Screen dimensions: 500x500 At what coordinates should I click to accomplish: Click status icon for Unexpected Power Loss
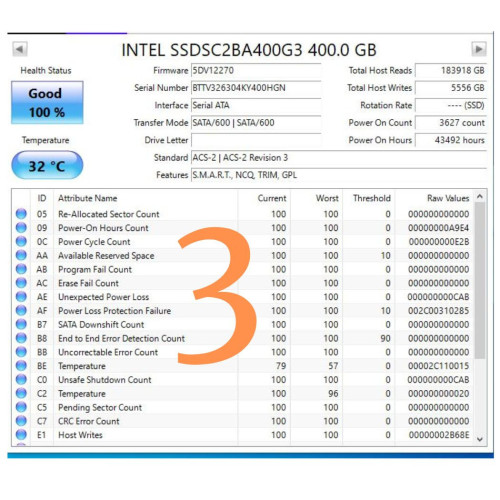point(21,297)
